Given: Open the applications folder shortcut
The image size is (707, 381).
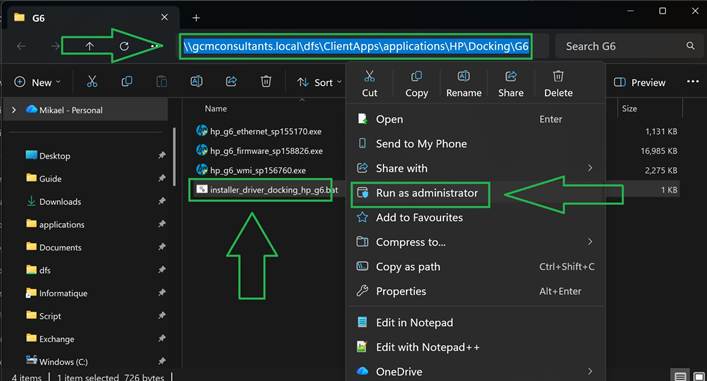Looking at the screenshot, I should coord(61,225).
